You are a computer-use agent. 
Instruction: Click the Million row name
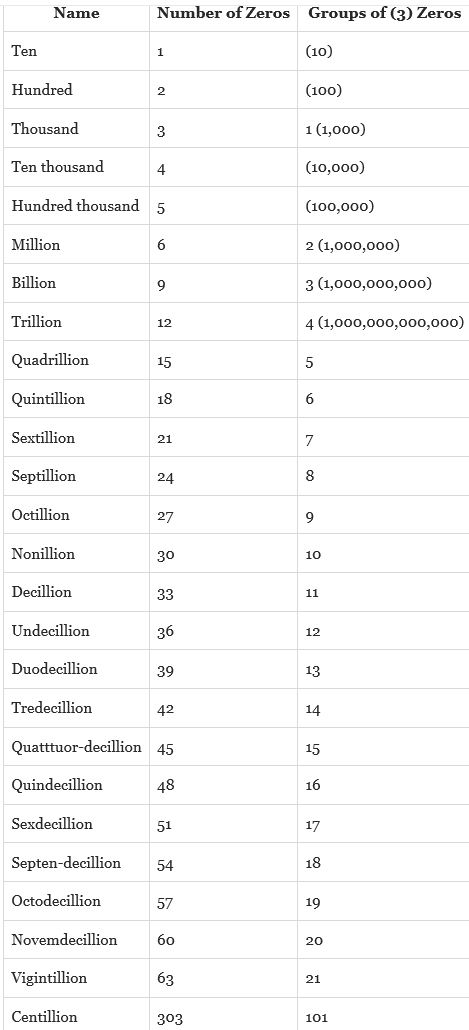(x=35, y=244)
